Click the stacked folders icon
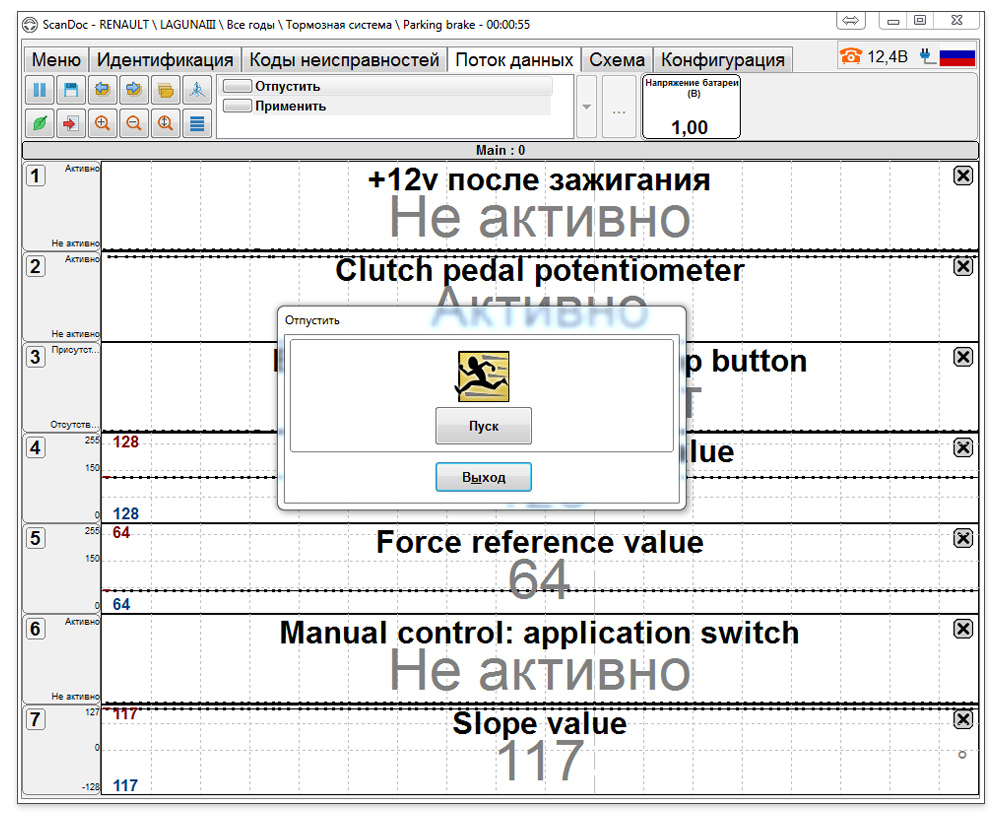The width and height of the screenshot is (1000, 823). pyautogui.click(x=165, y=90)
